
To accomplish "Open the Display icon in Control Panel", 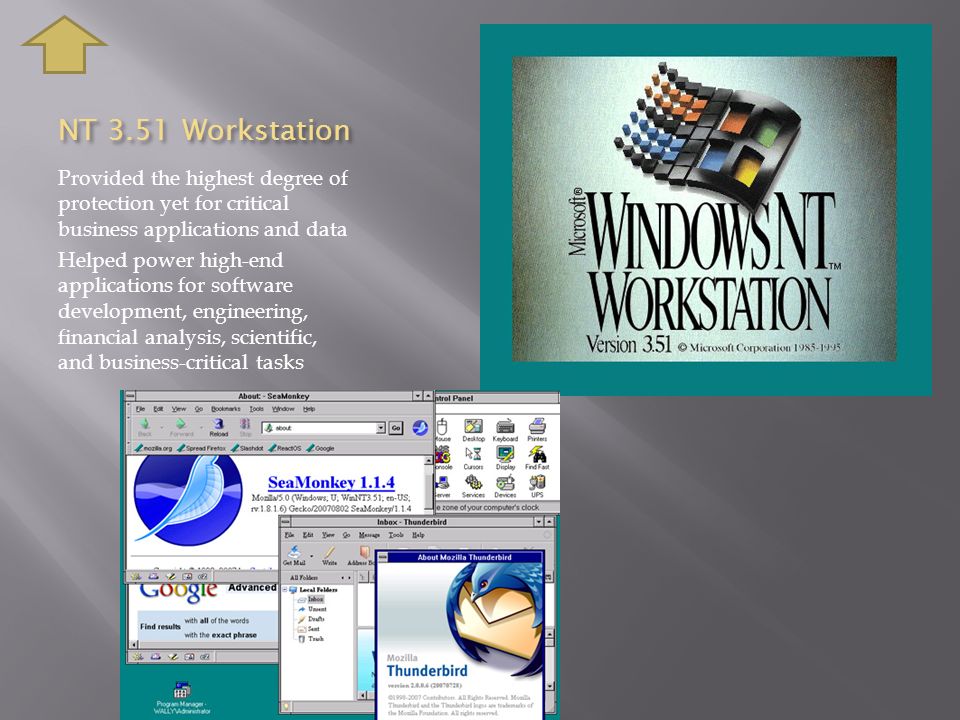I will tap(505, 458).
